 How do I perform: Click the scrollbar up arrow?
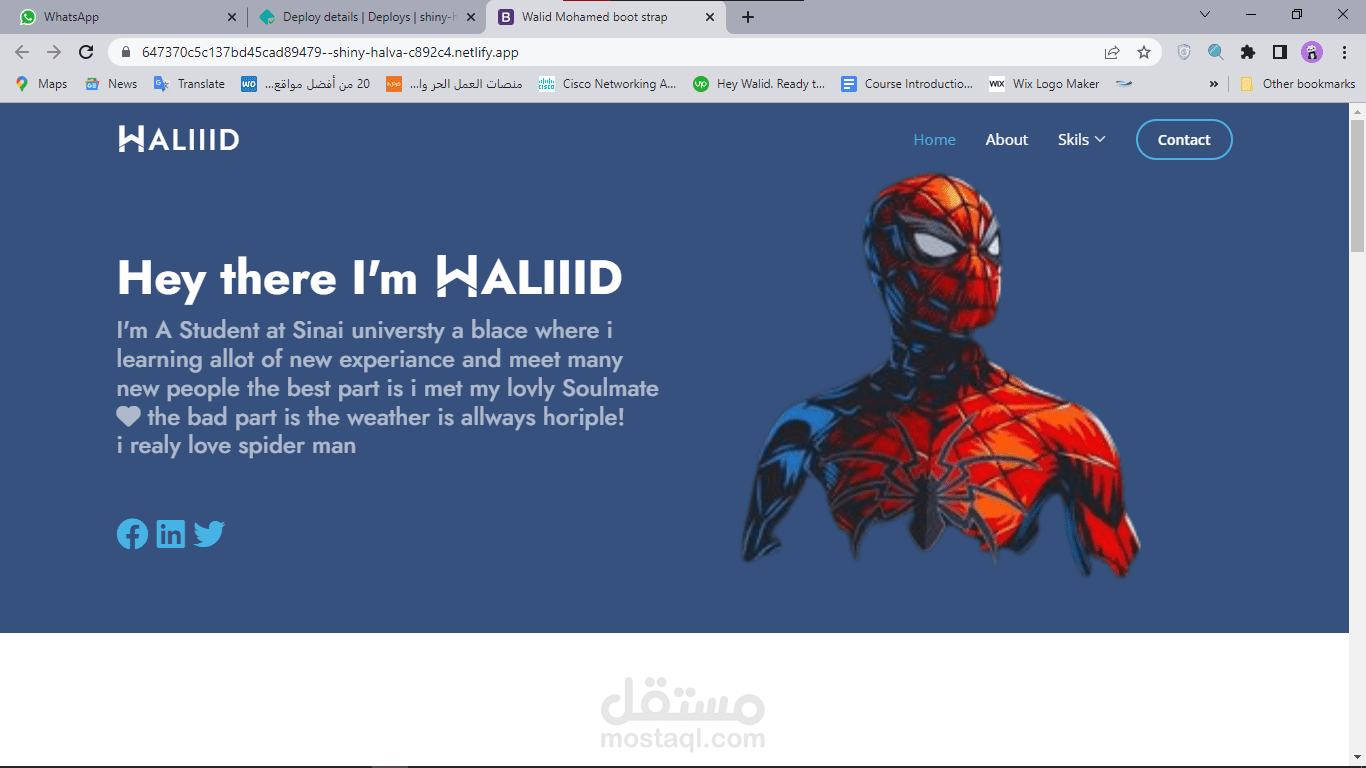(1357, 110)
